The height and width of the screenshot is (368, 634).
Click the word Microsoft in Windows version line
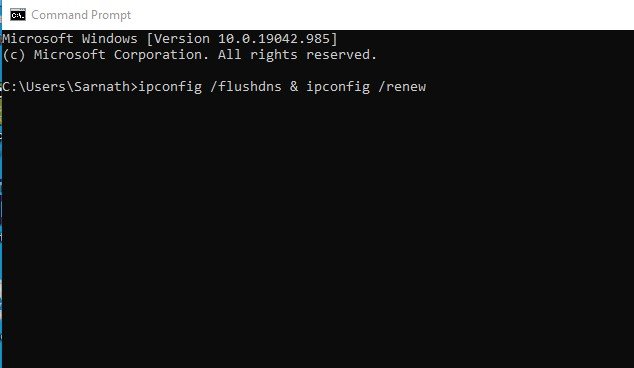click(38, 39)
